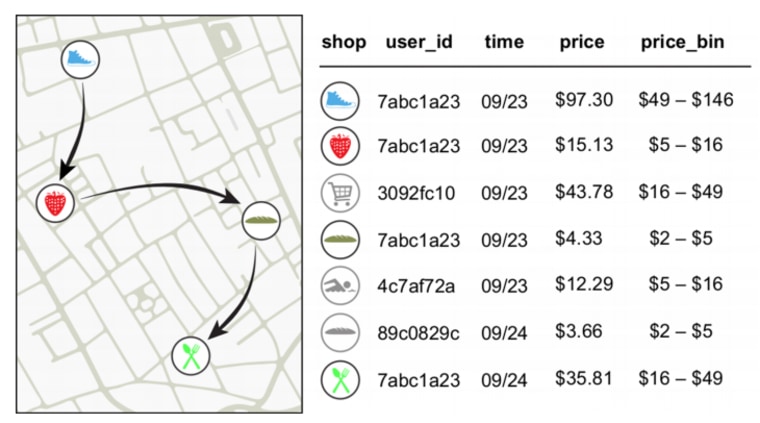Image resolution: width=760 pixels, height=423 pixels.
Task: Select the strawberry icon in the table
Action: click(x=340, y=146)
